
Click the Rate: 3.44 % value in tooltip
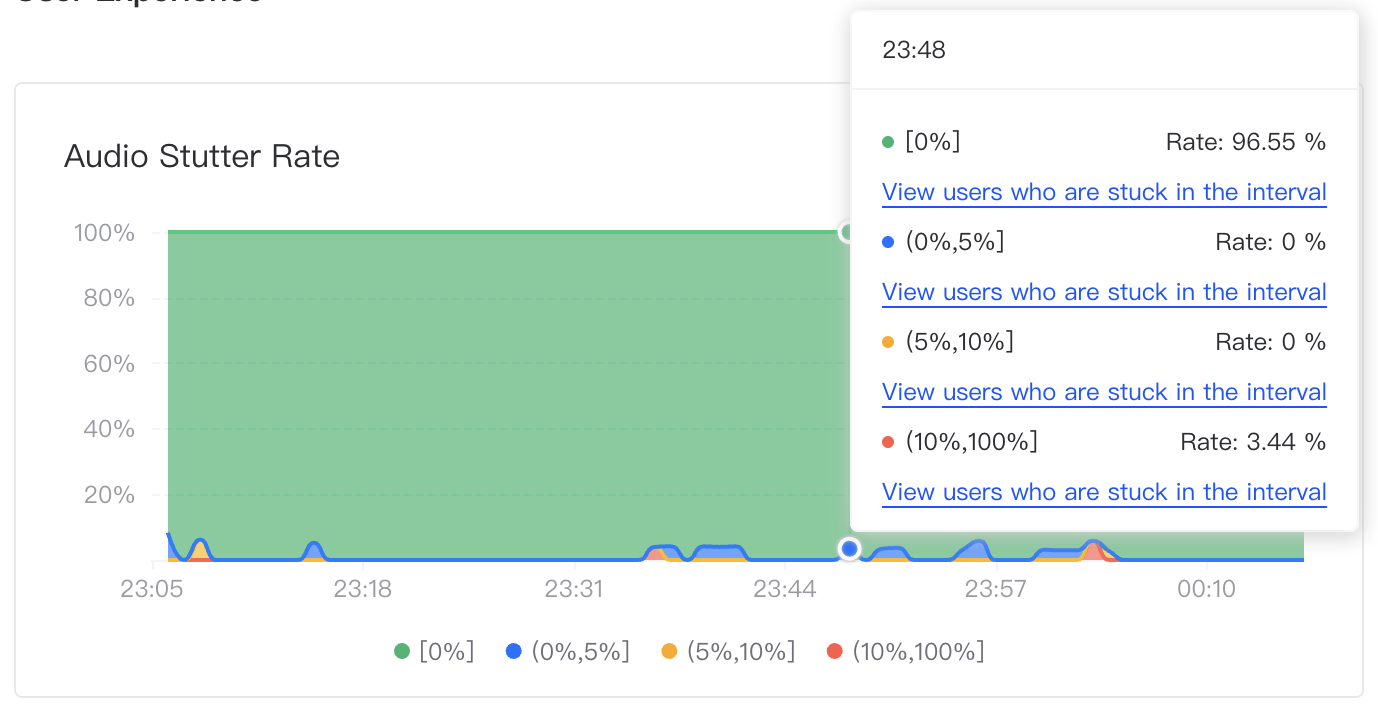point(1253,442)
